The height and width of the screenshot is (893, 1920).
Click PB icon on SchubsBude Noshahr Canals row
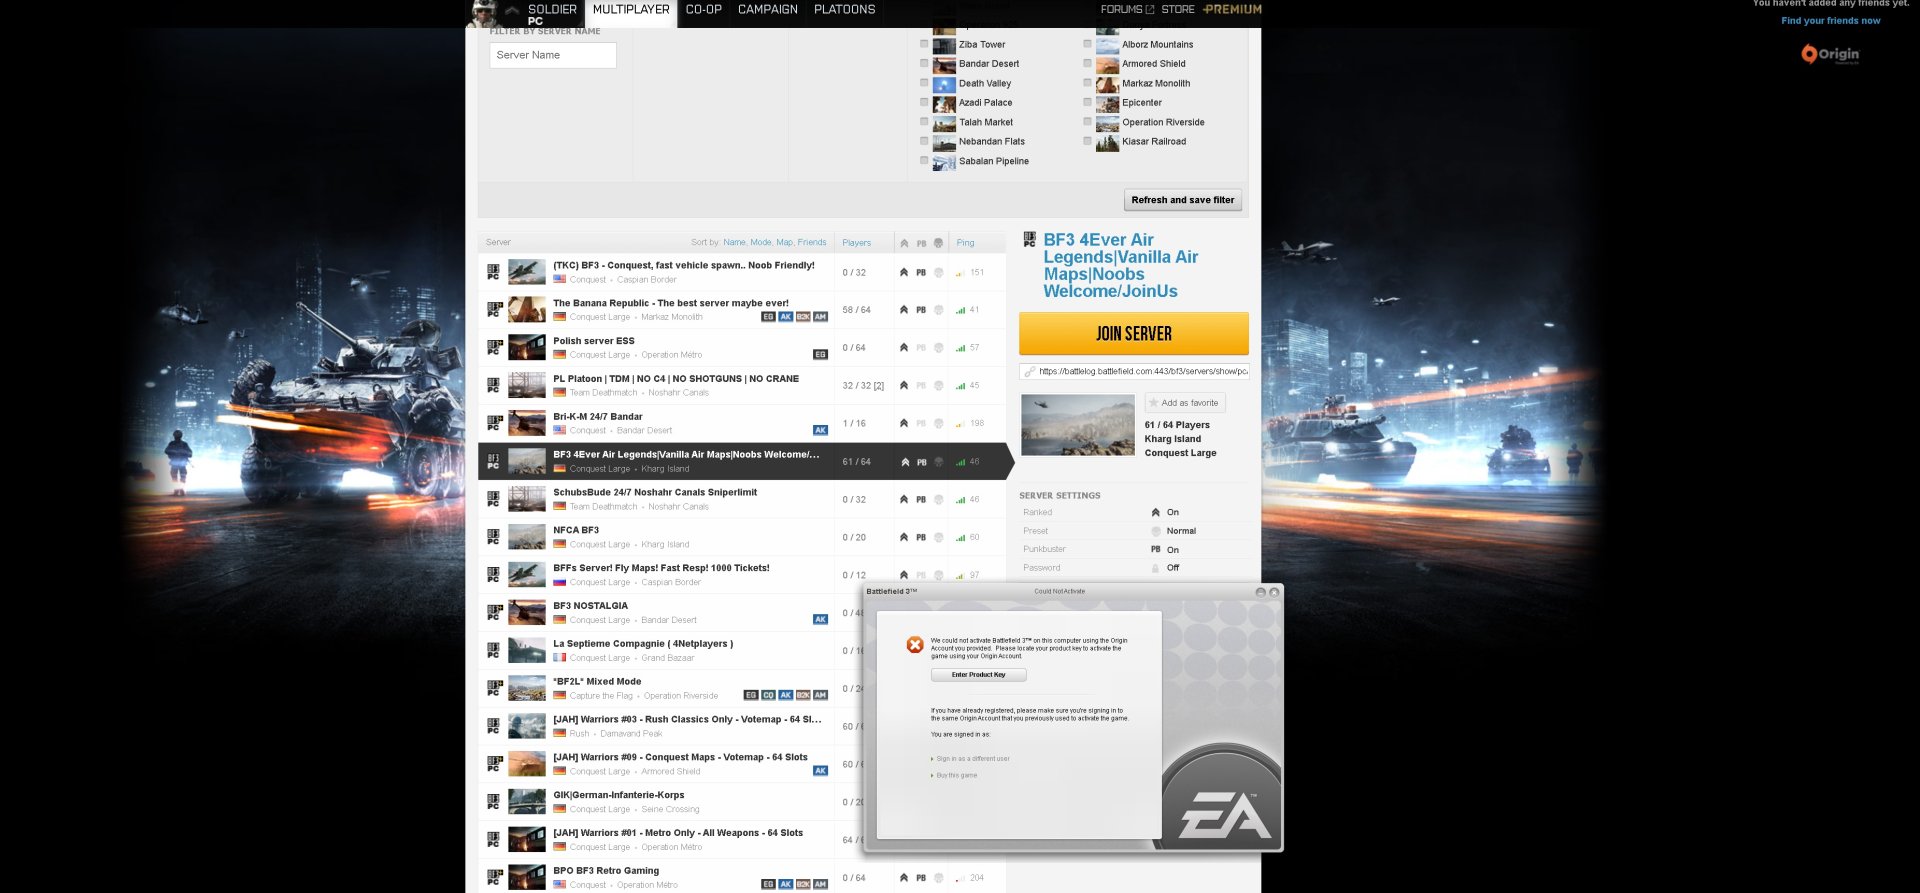click(x=921, y=500)
